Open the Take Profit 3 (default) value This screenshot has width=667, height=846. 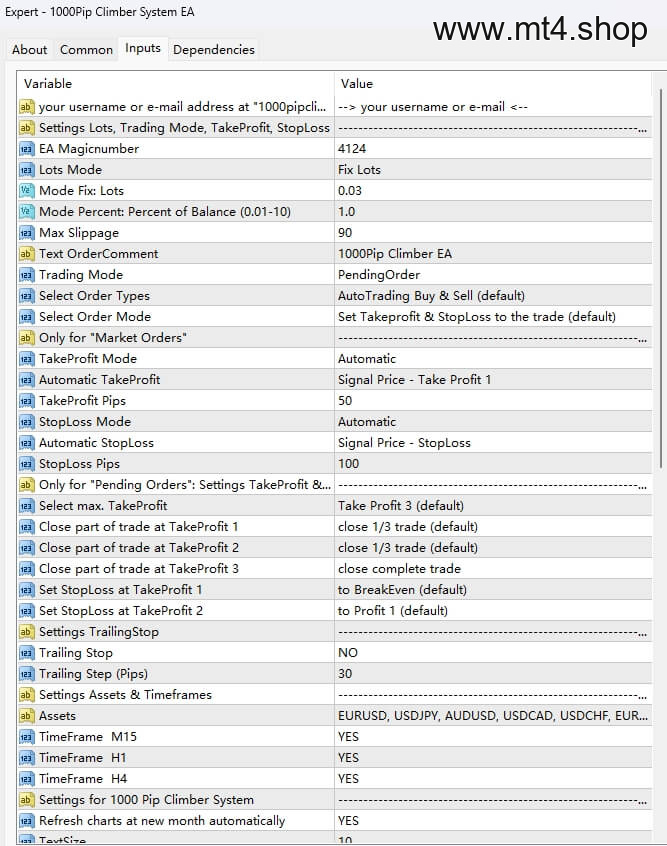point(493,507)
